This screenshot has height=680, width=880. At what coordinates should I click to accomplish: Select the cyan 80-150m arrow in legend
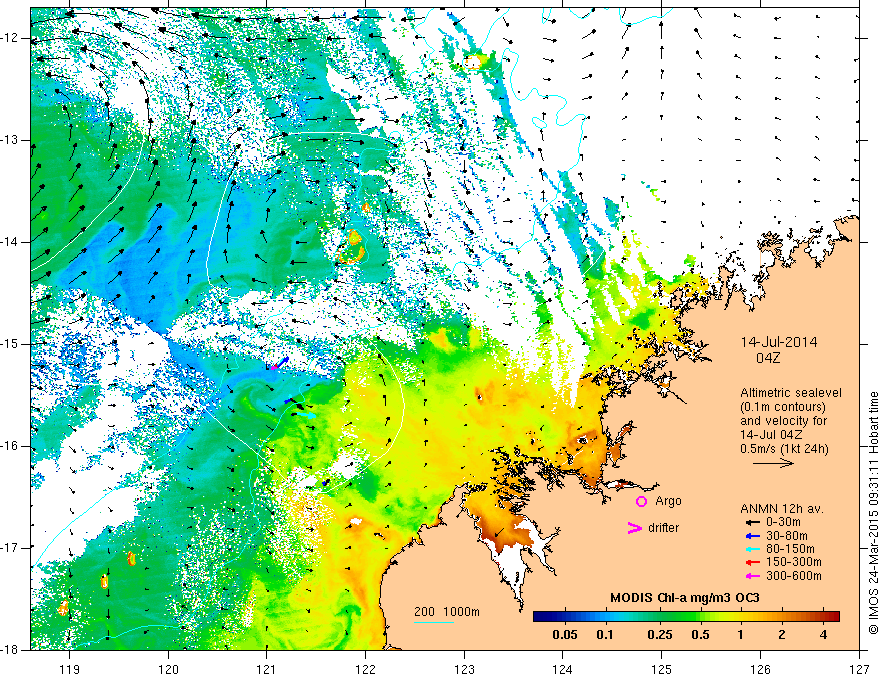point(751,549)
